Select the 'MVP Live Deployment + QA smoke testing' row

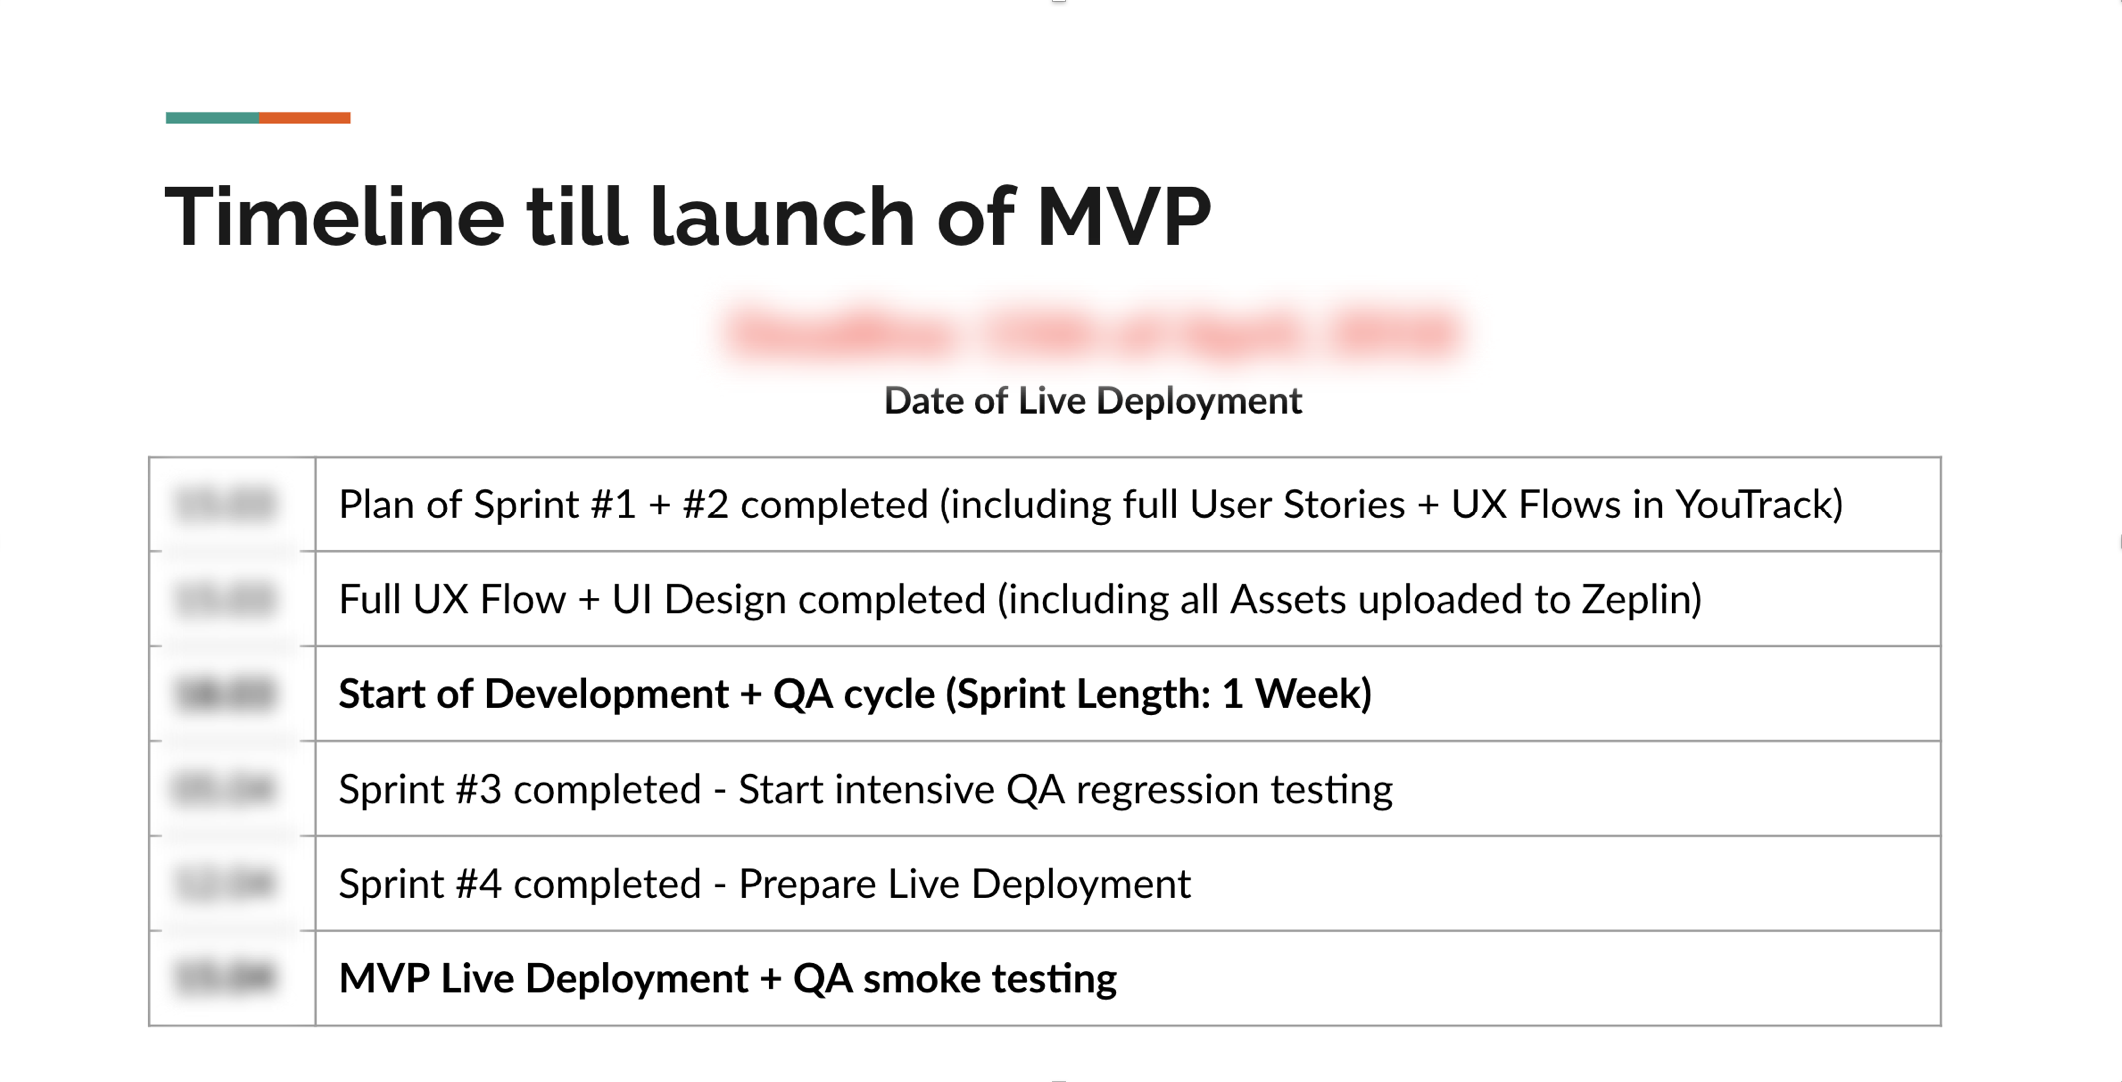pyautogui.click(x=727, y=979)
